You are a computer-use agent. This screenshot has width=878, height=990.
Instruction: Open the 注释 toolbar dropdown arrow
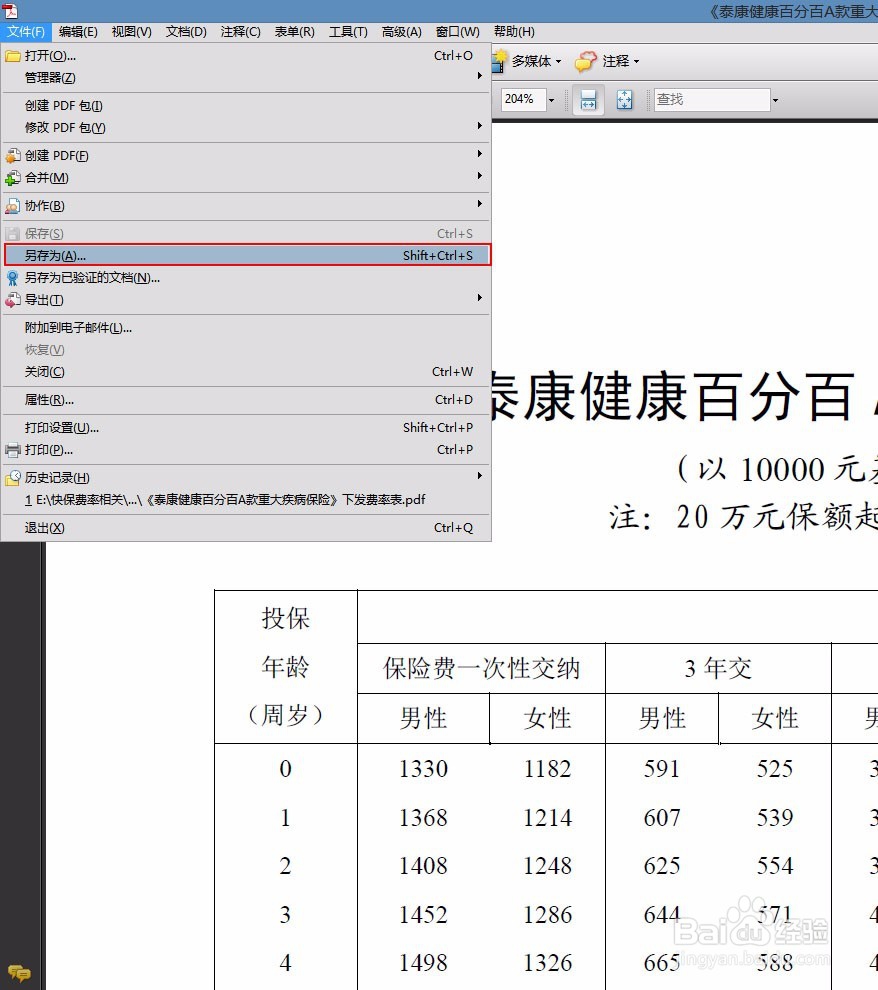point(636,62)
